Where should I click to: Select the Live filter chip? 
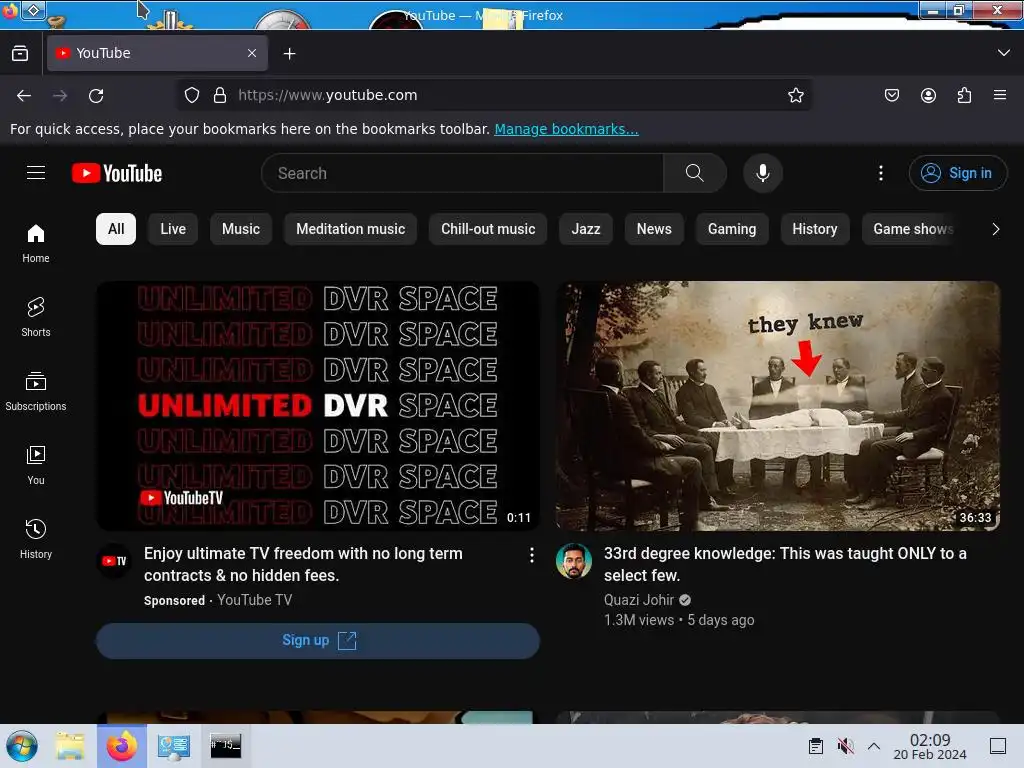tap(173, 229)
